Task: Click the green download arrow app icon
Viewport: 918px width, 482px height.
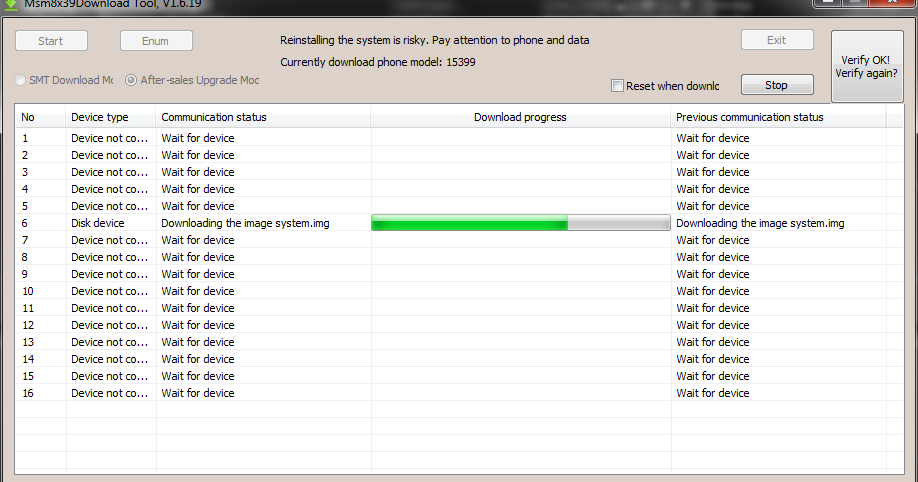Action: coord(11,5)
